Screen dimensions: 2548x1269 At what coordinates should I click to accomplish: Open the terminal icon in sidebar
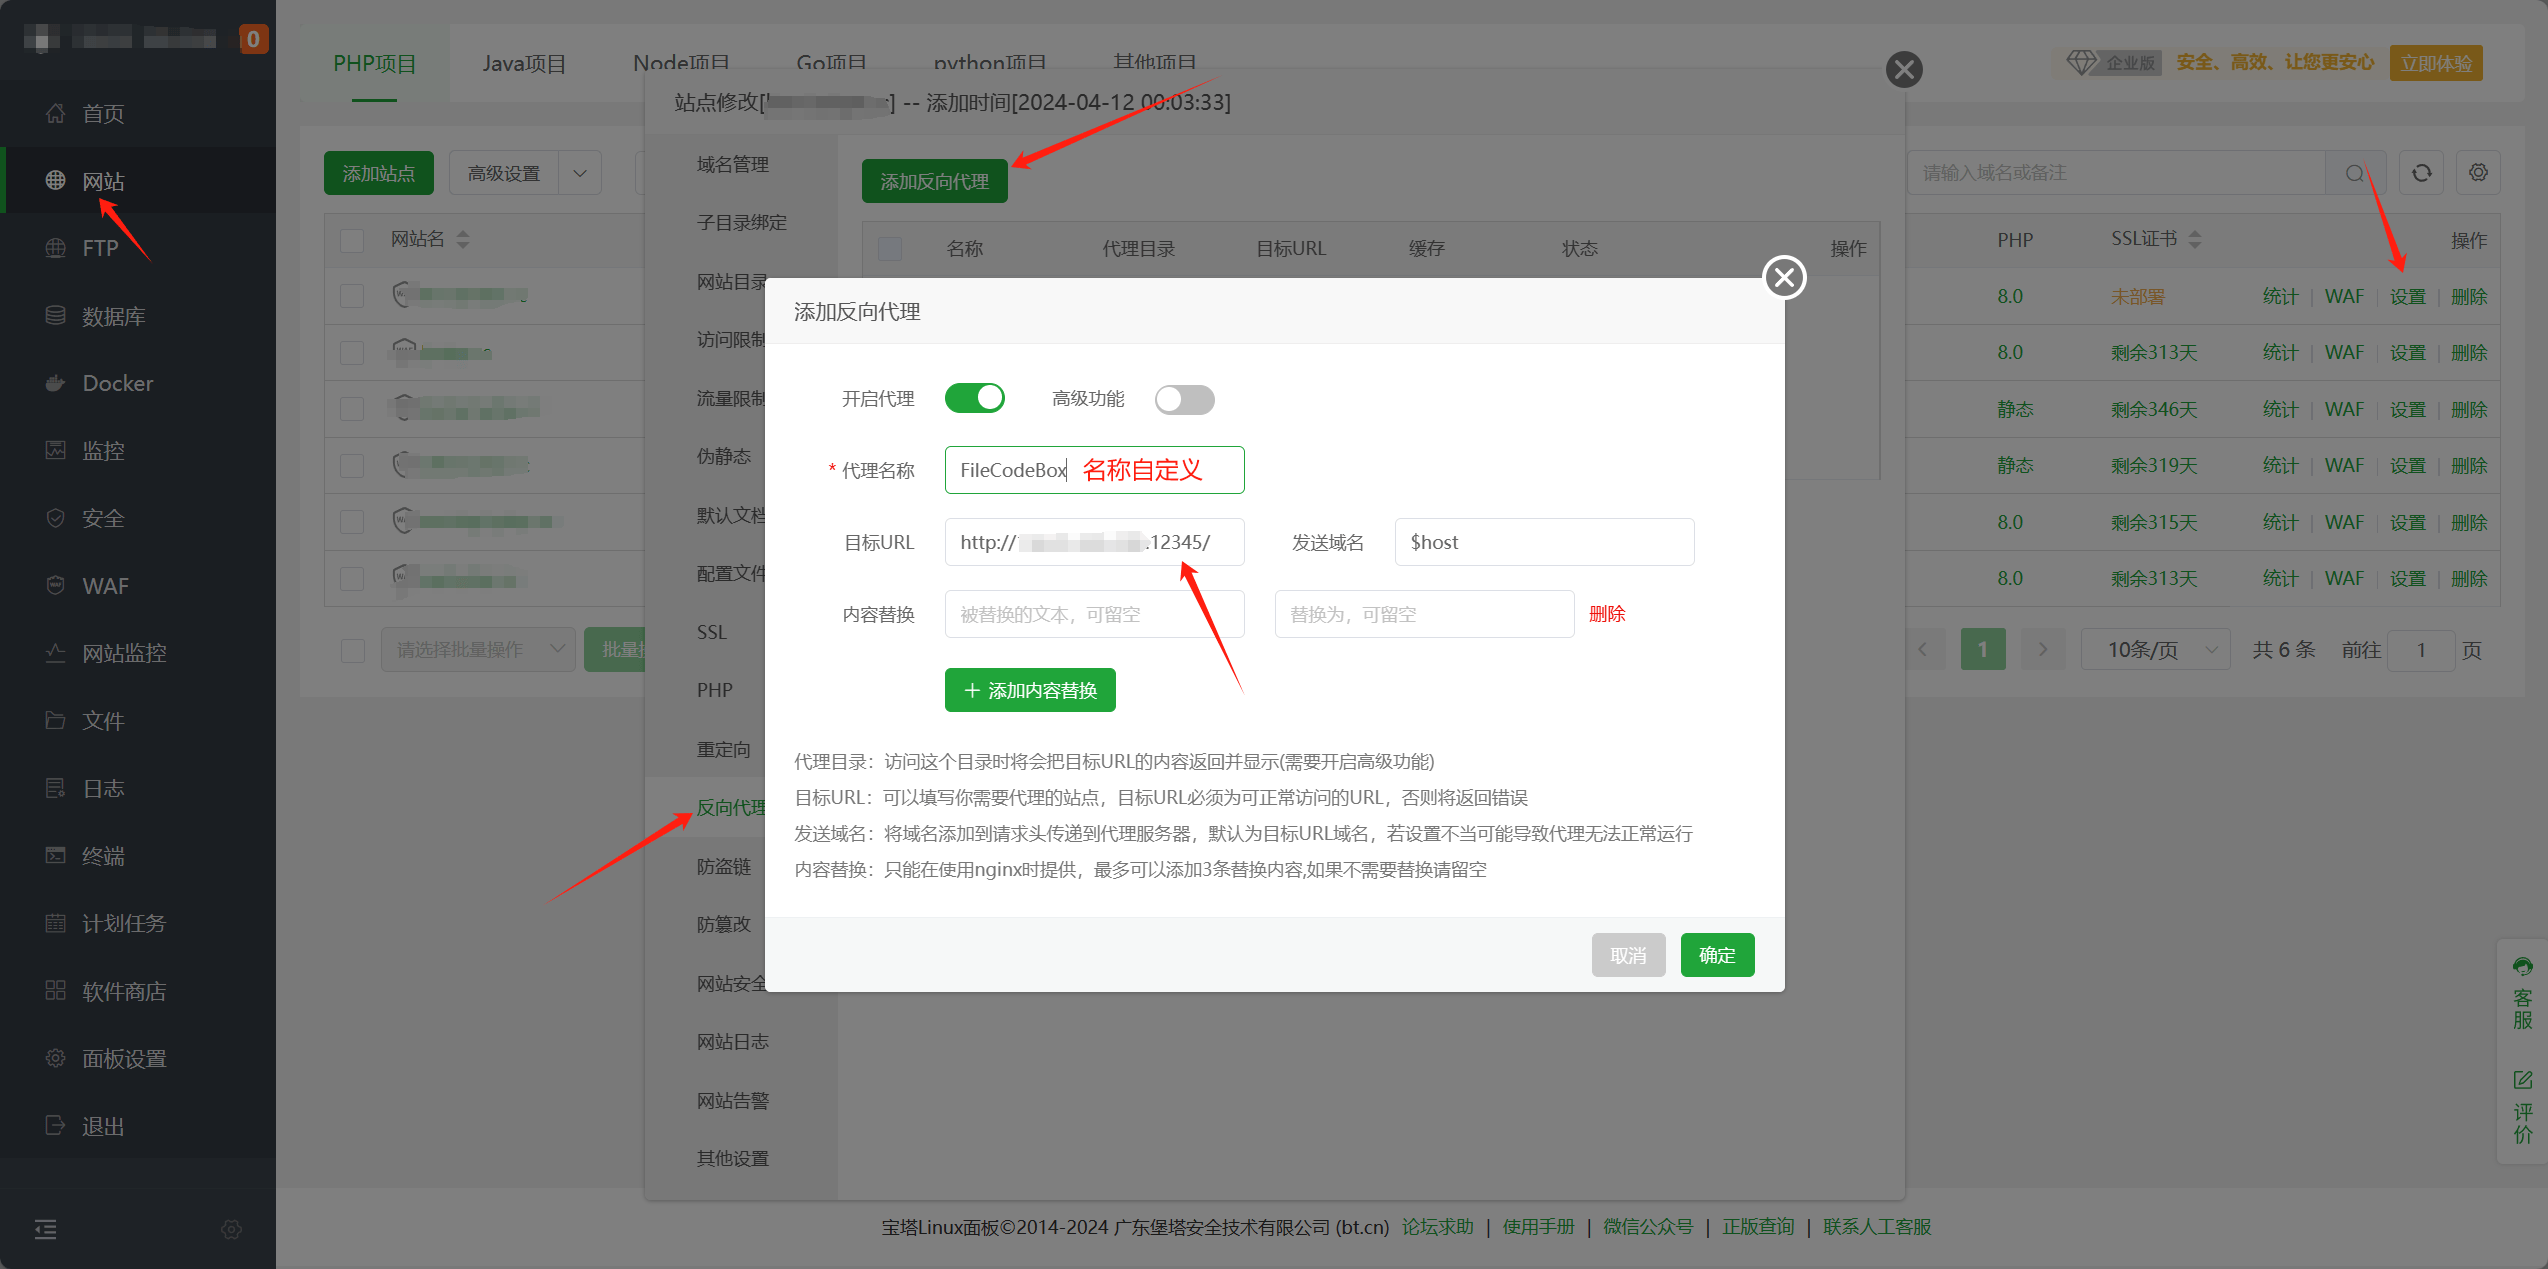[56, 855]
